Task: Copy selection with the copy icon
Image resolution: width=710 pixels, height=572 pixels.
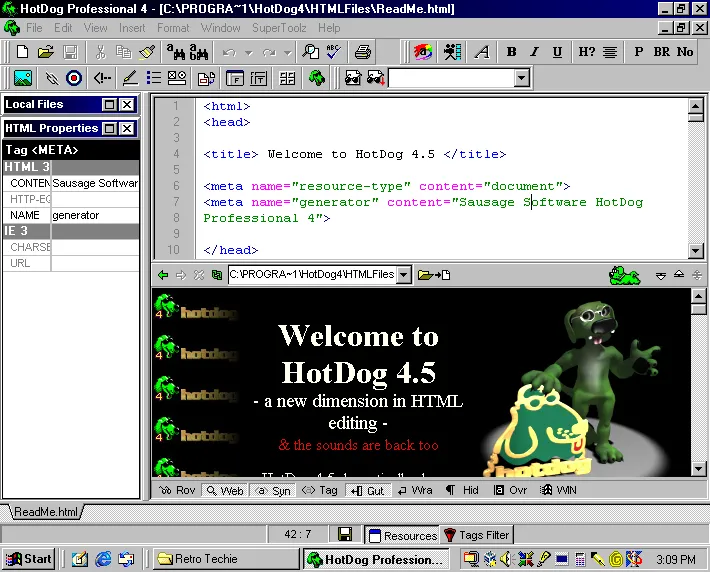Action: click(124, 52)
